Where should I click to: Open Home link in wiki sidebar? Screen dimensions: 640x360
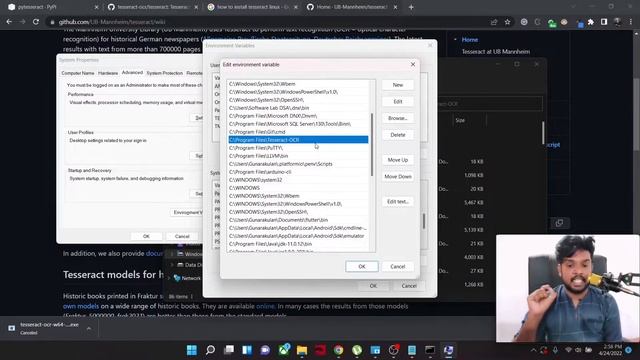[x=469, y=40]
